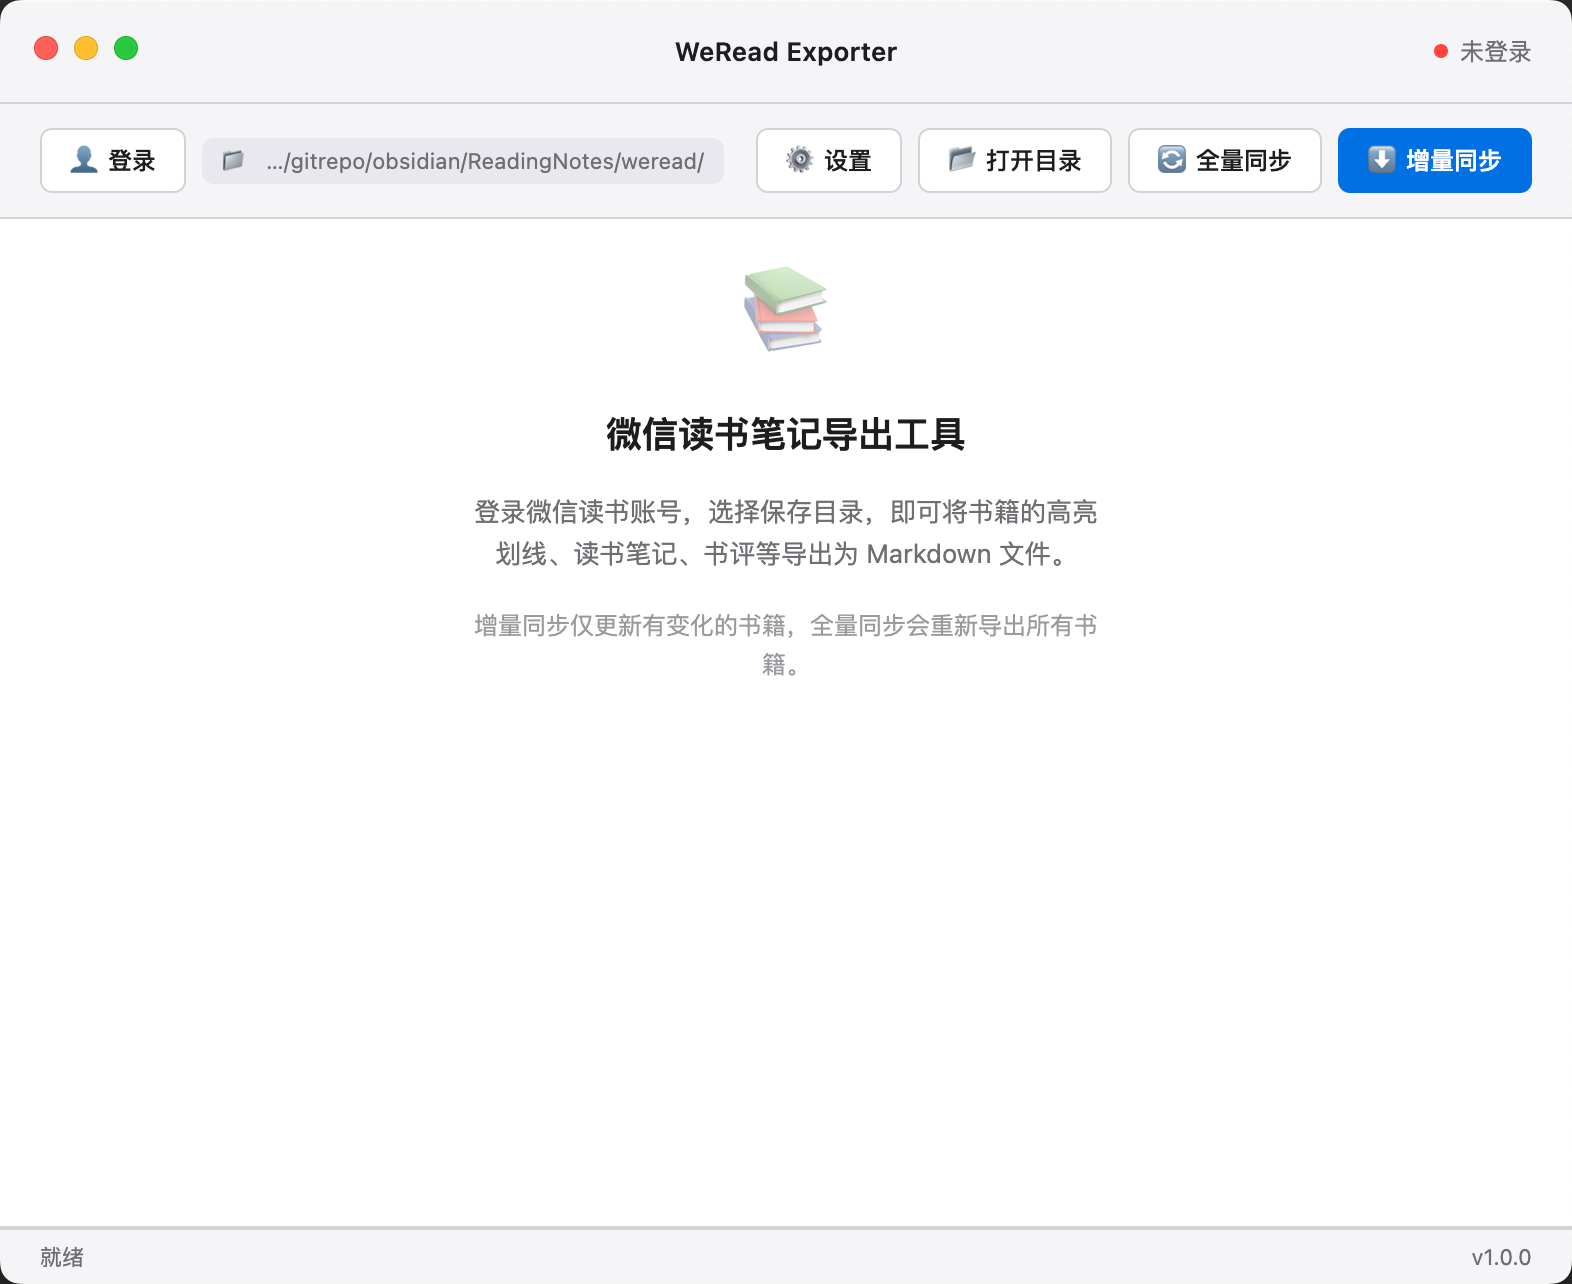Click the 登录 login button

[x=113, y=160]
